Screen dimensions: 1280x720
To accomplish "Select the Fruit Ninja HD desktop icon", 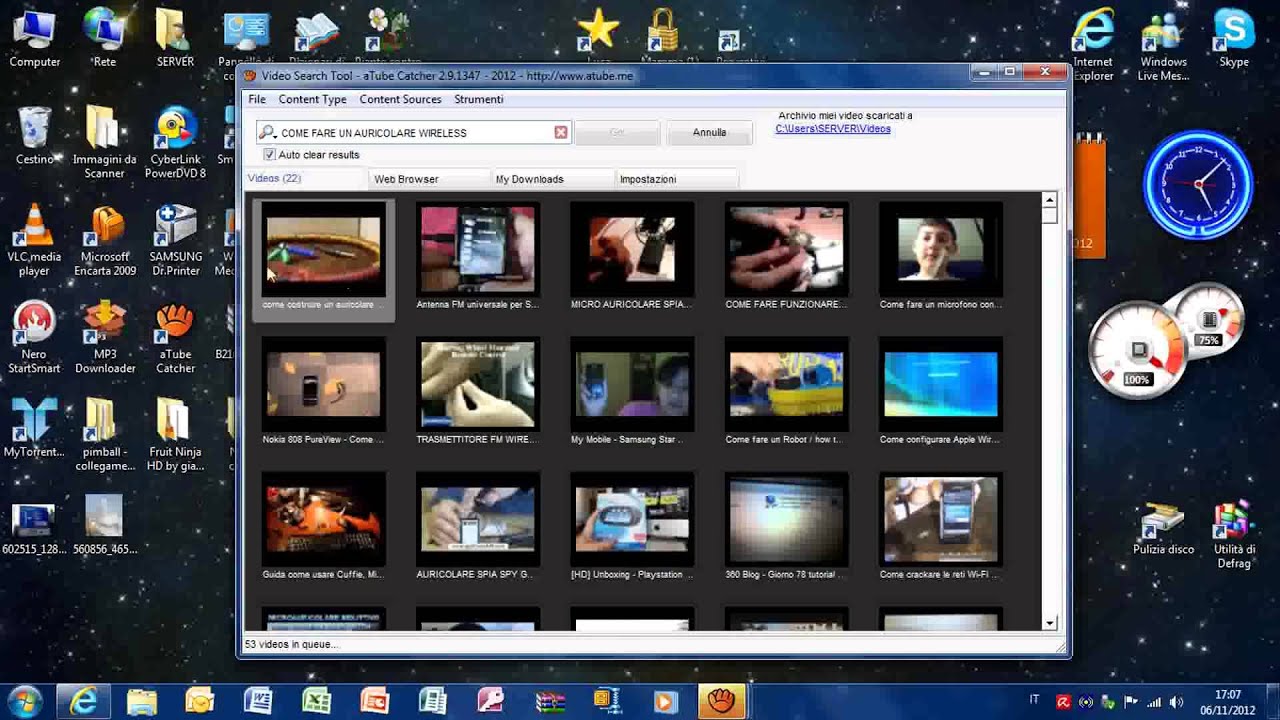I will [175, 435].
